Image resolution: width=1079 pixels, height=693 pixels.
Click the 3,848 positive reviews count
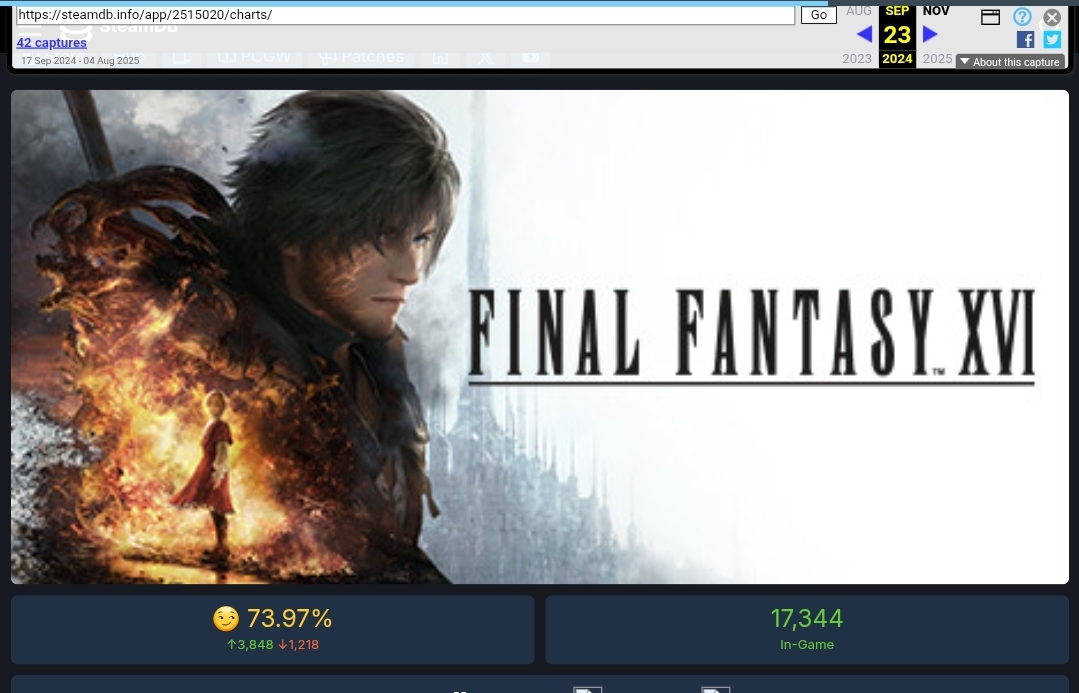(250, 645)
